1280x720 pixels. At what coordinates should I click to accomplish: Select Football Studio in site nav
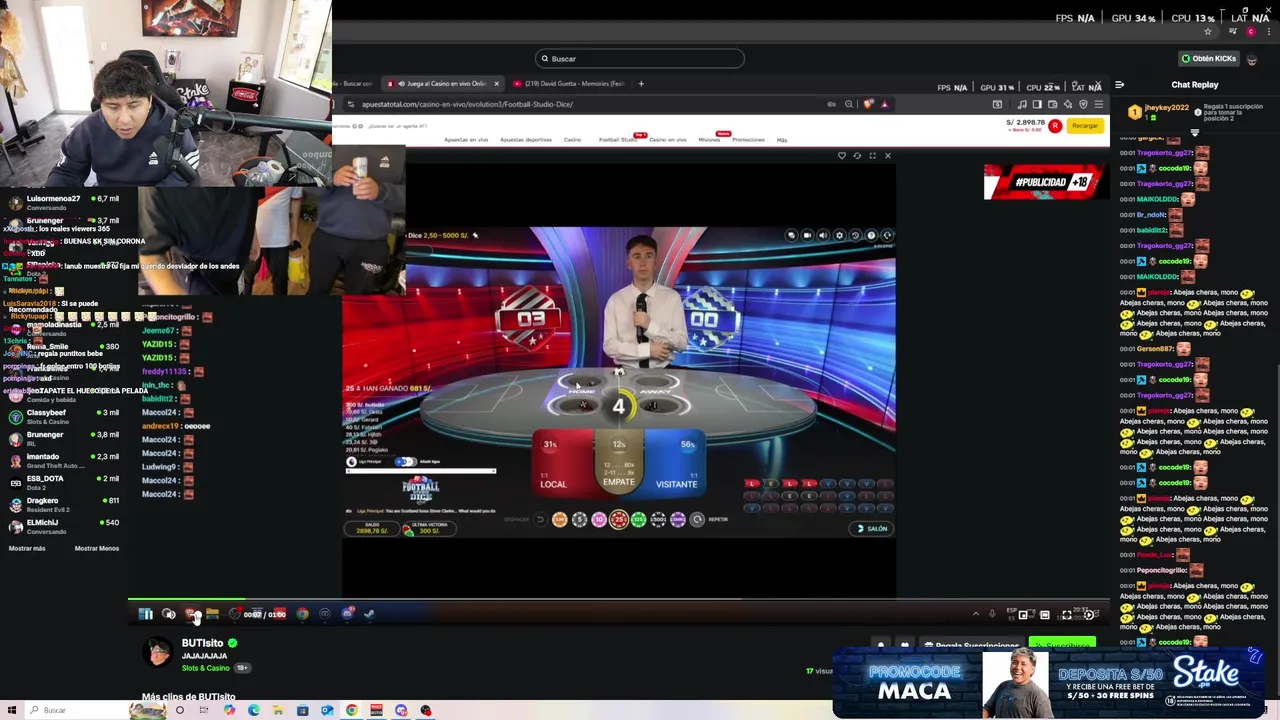point(617,140)
